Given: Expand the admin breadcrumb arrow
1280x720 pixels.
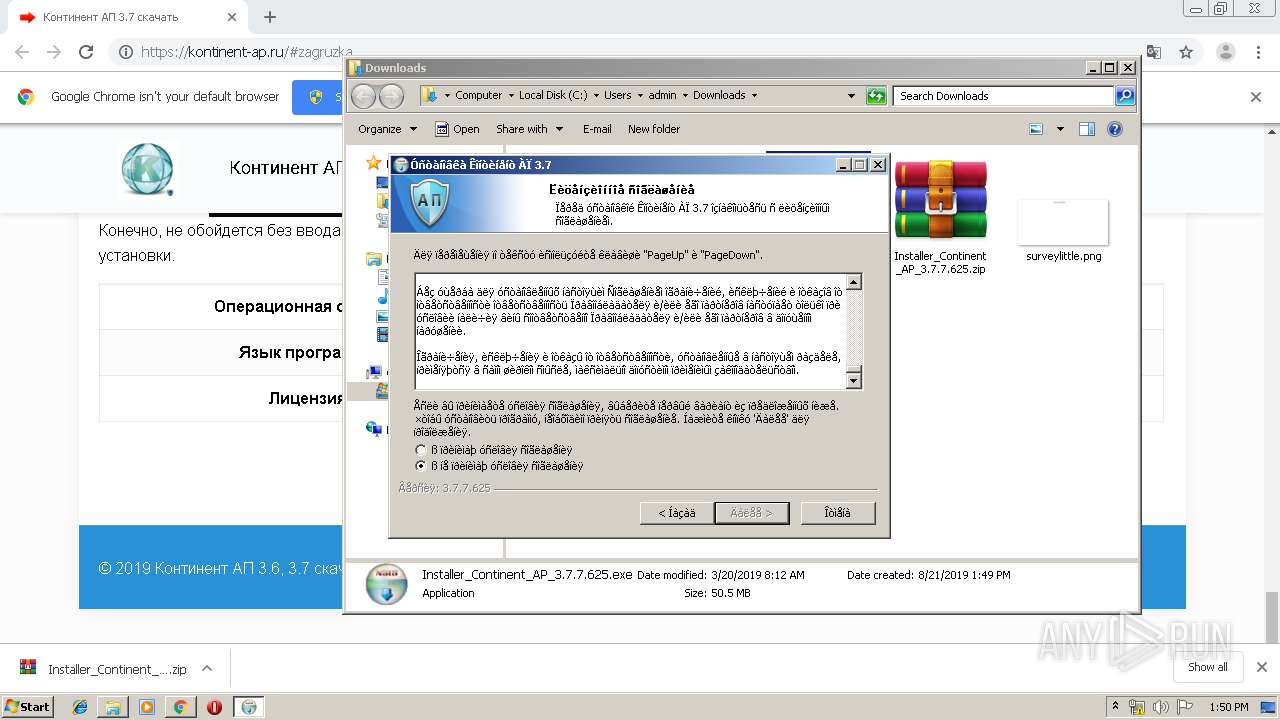Looking at the screenshot, I should click(x=685, y=96).
